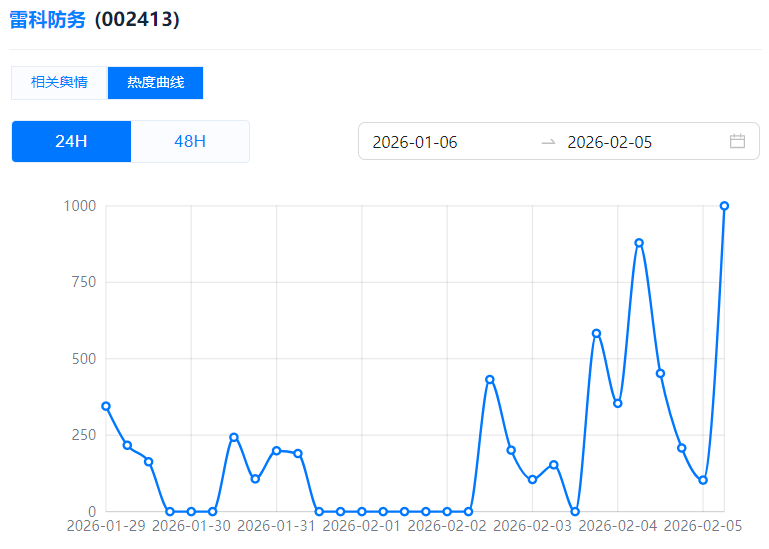Select the data point above the 2026-02-03 label
The image size is (769, 549).
[x=532, y=480]
